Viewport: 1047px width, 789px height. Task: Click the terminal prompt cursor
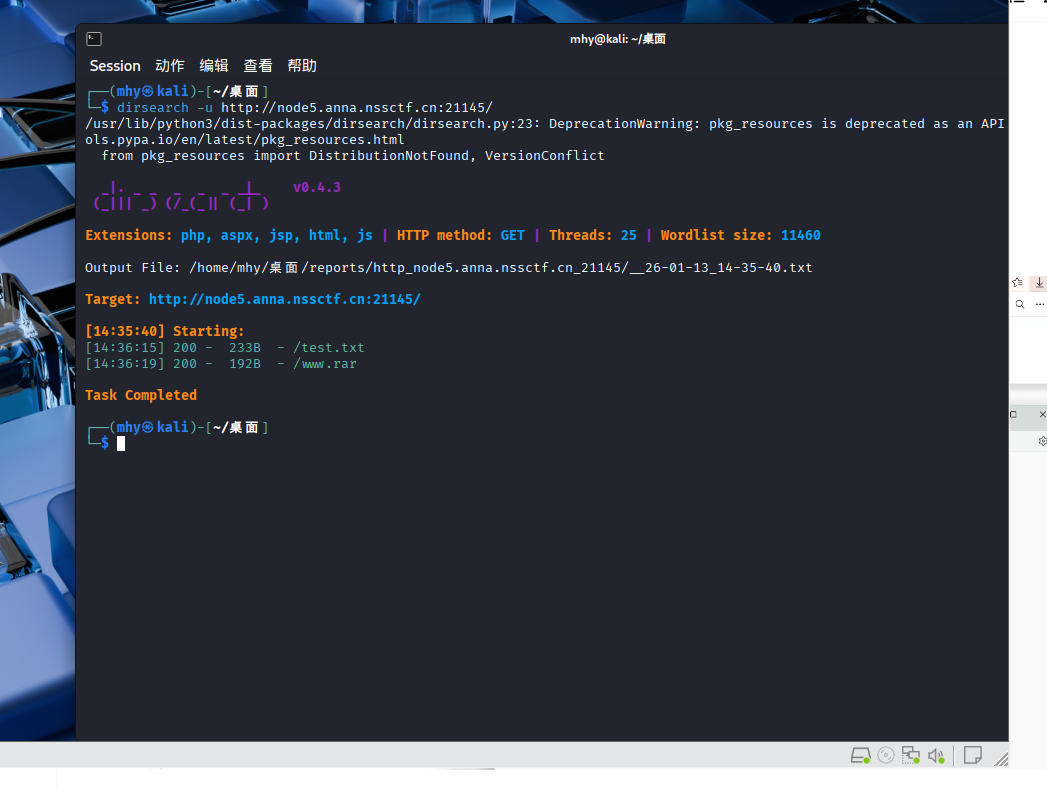pyautogui.click(x=121, y=443)
